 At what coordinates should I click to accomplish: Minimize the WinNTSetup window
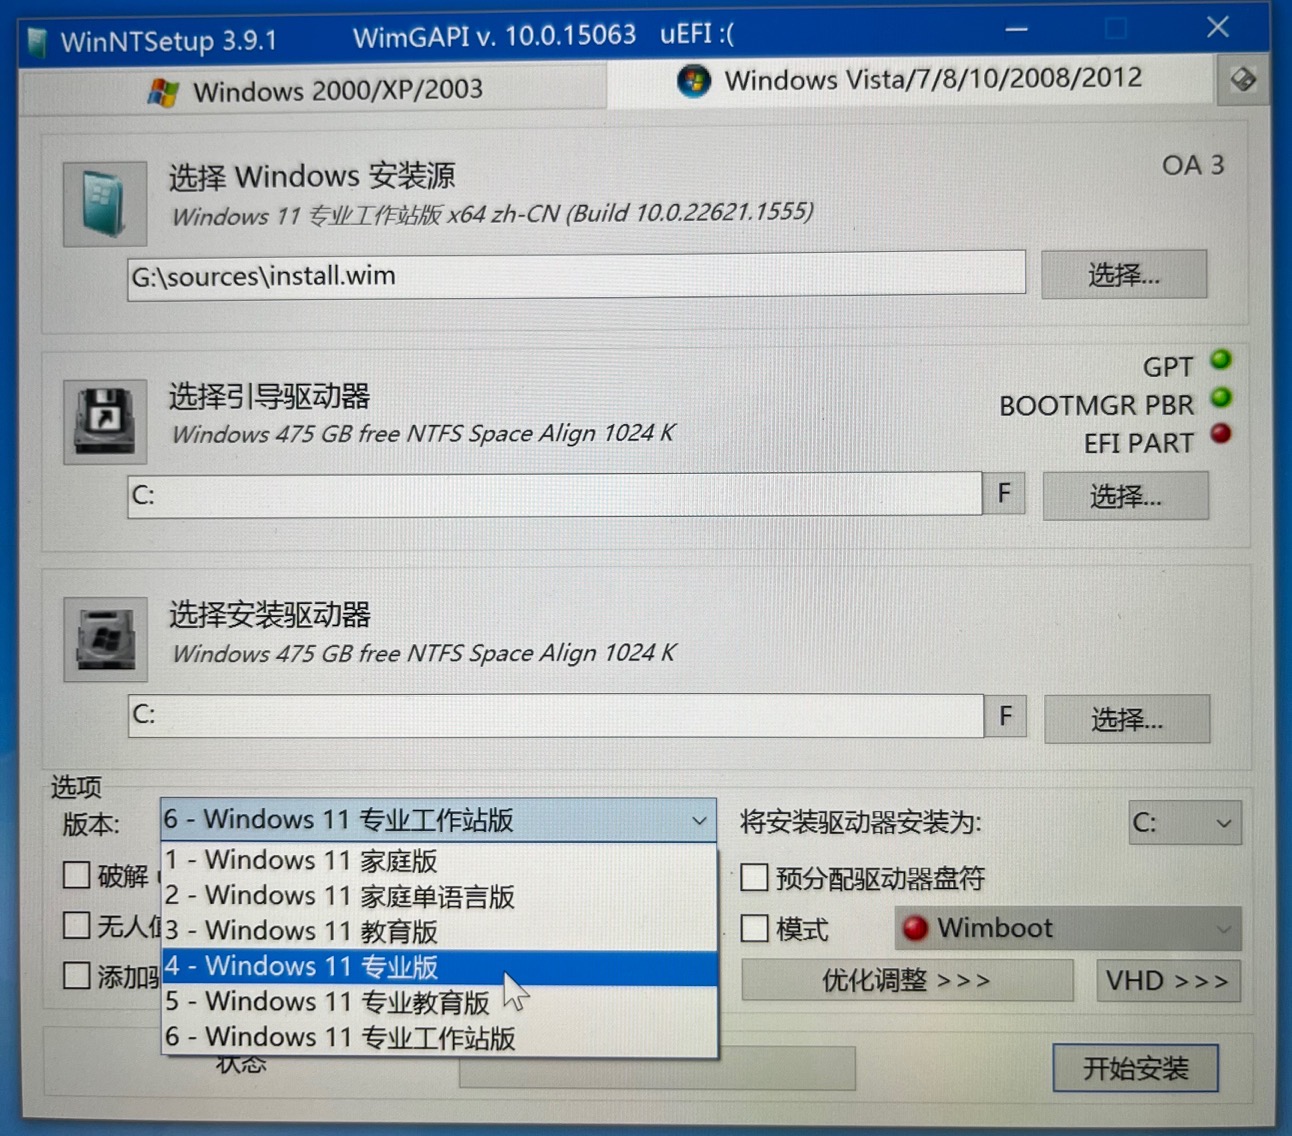click(x=1017, y=30)
